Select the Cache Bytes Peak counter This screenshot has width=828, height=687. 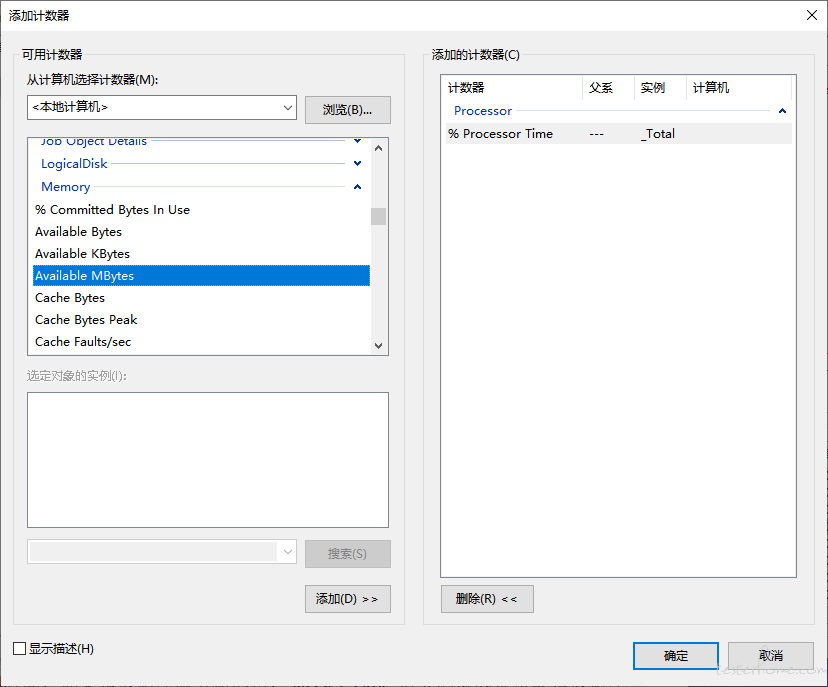tap(201, 320)
